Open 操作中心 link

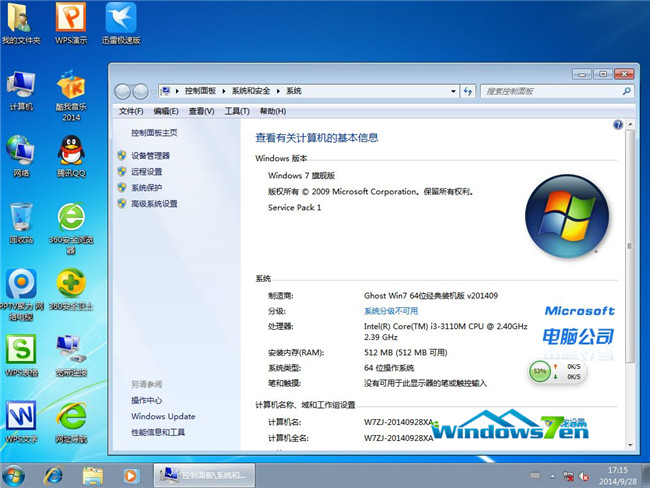tap(146, 400)
